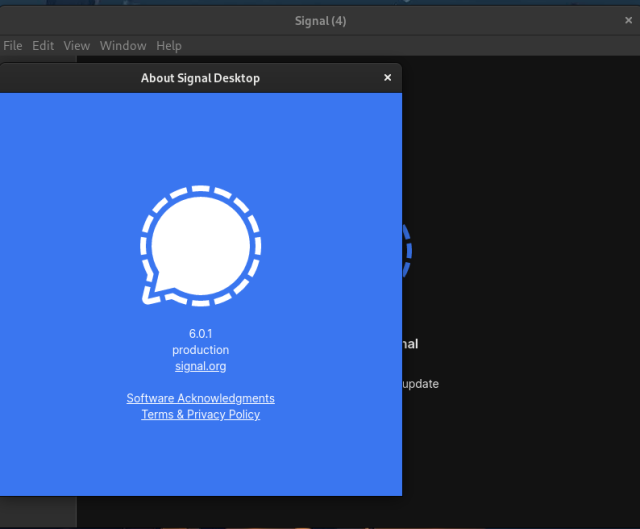Image resolution: width=640 pixels, height=529 pixels.
Task: Click the About Signal Desktop title bar
Action: (200, 78)
